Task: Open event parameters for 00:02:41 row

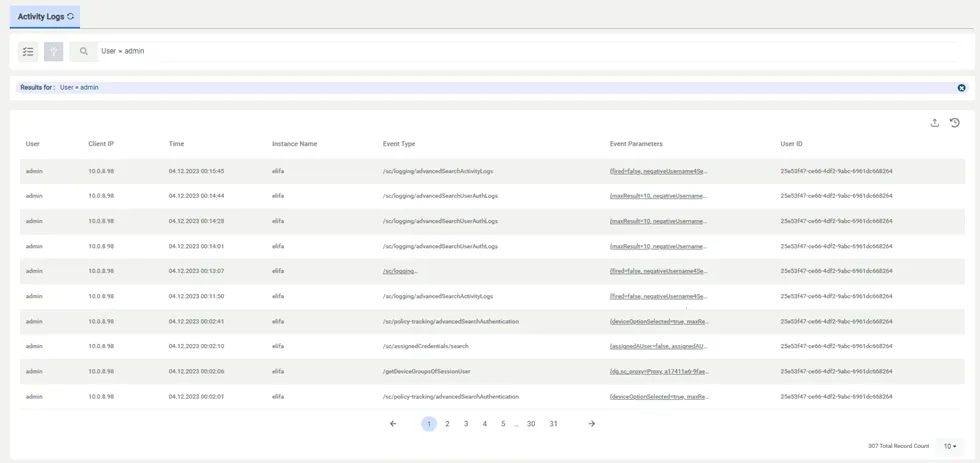Action: coord(659,321)
